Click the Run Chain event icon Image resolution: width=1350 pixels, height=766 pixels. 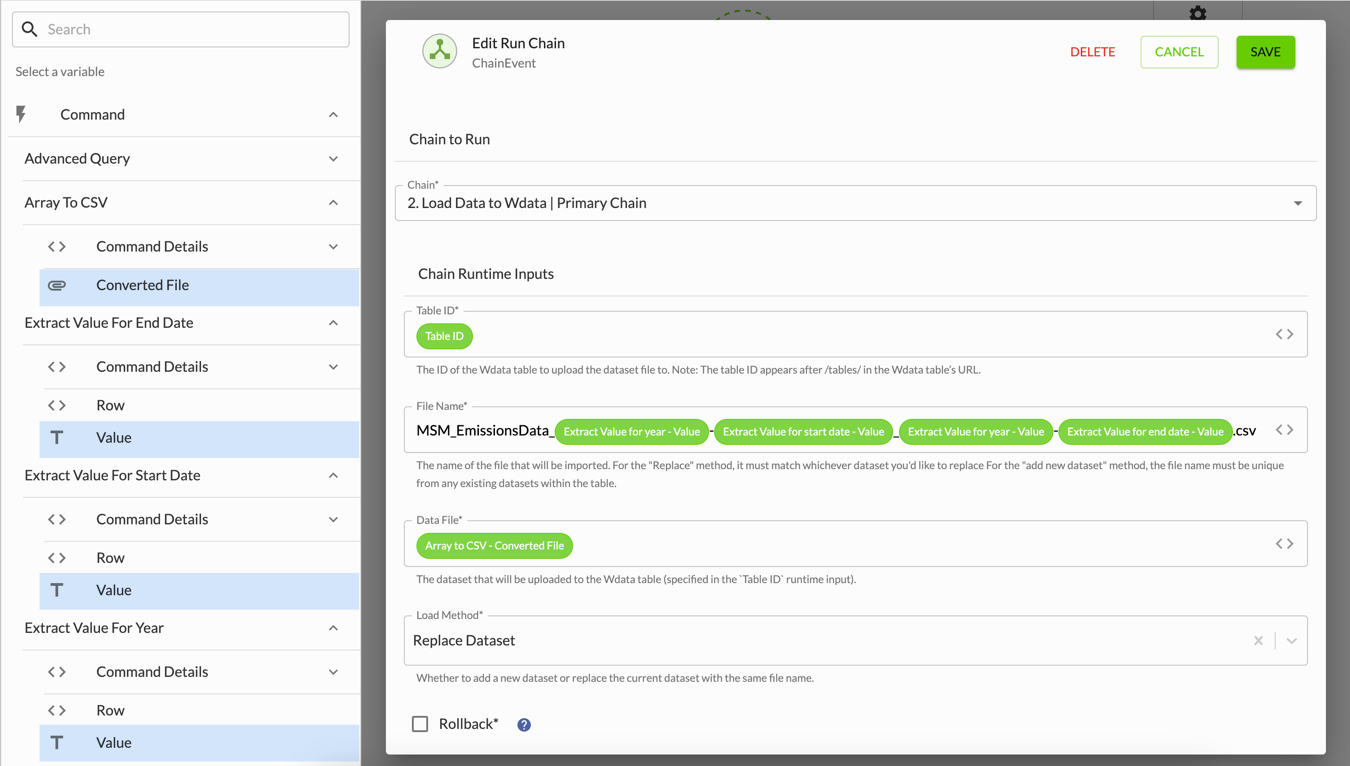coord(439,51)
